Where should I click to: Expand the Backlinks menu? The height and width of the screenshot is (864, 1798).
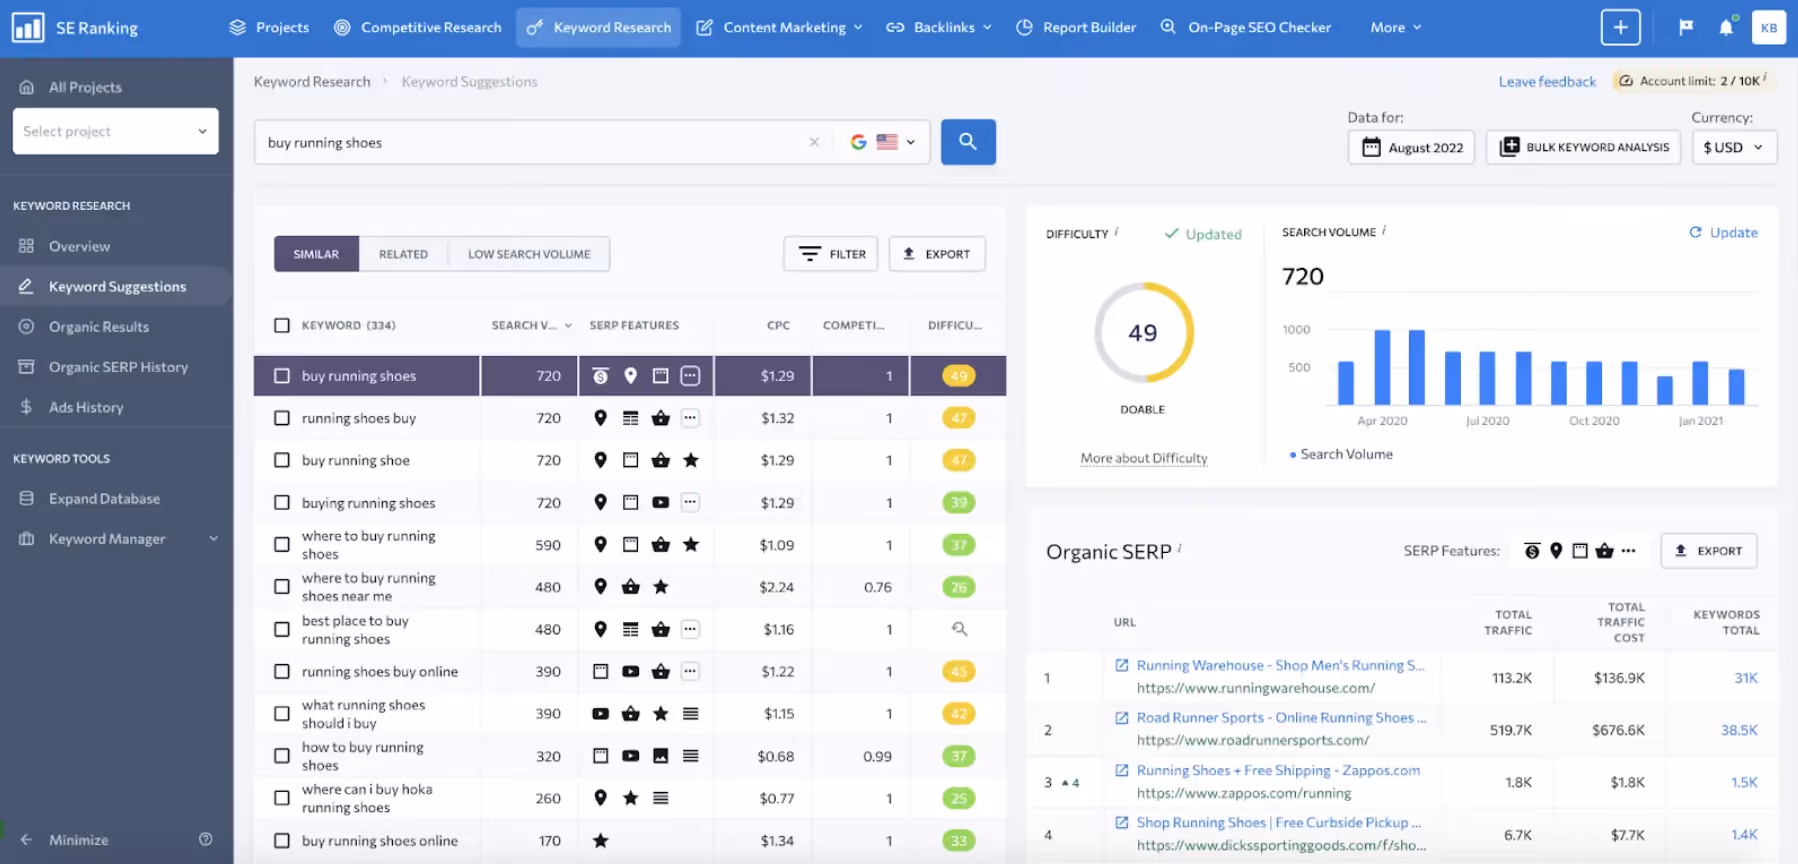click(939, 27)
